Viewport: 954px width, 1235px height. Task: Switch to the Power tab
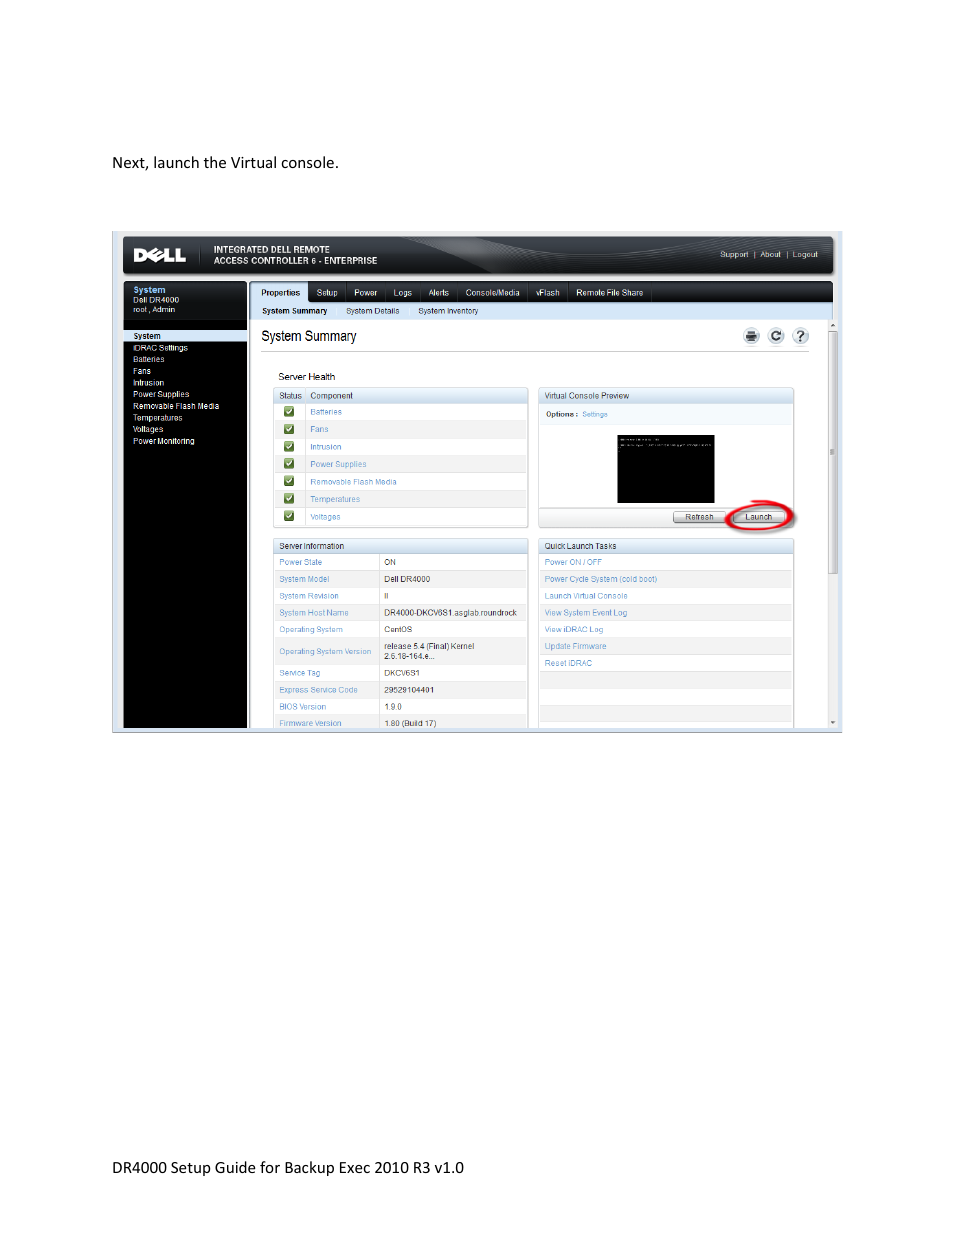[366, 293]
